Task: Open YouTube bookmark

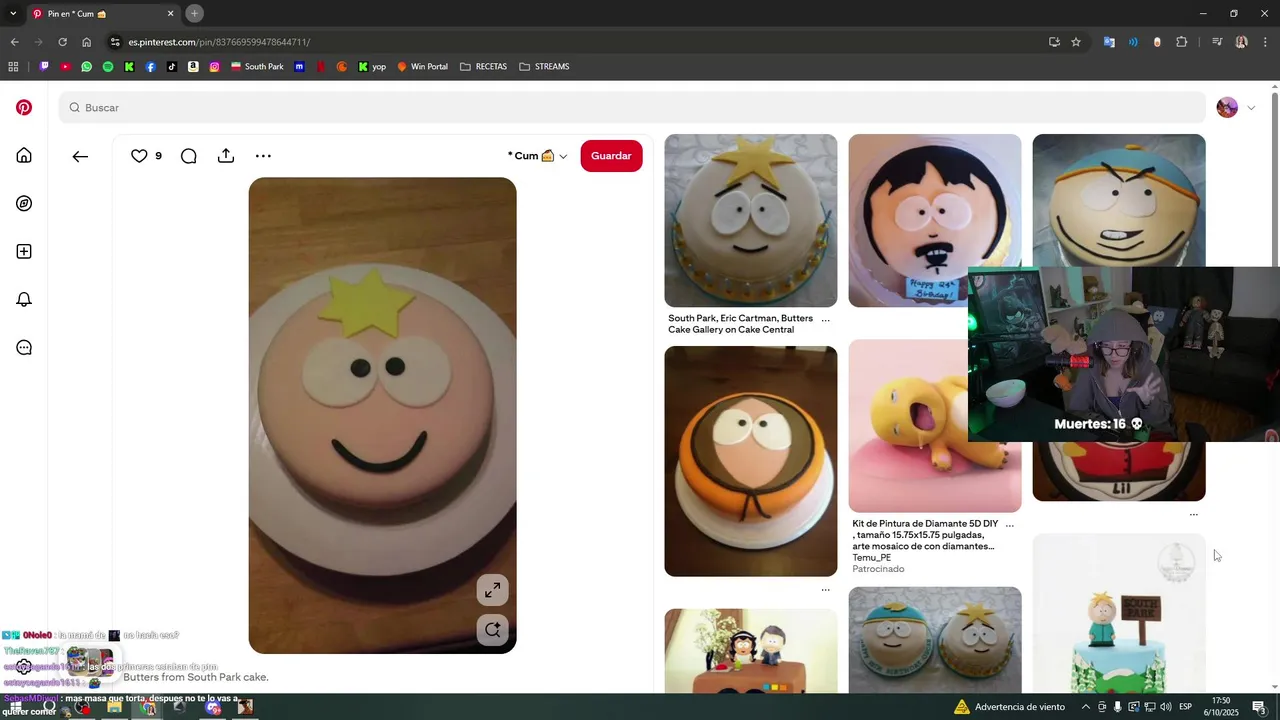Action: click(x=65, y=67)
